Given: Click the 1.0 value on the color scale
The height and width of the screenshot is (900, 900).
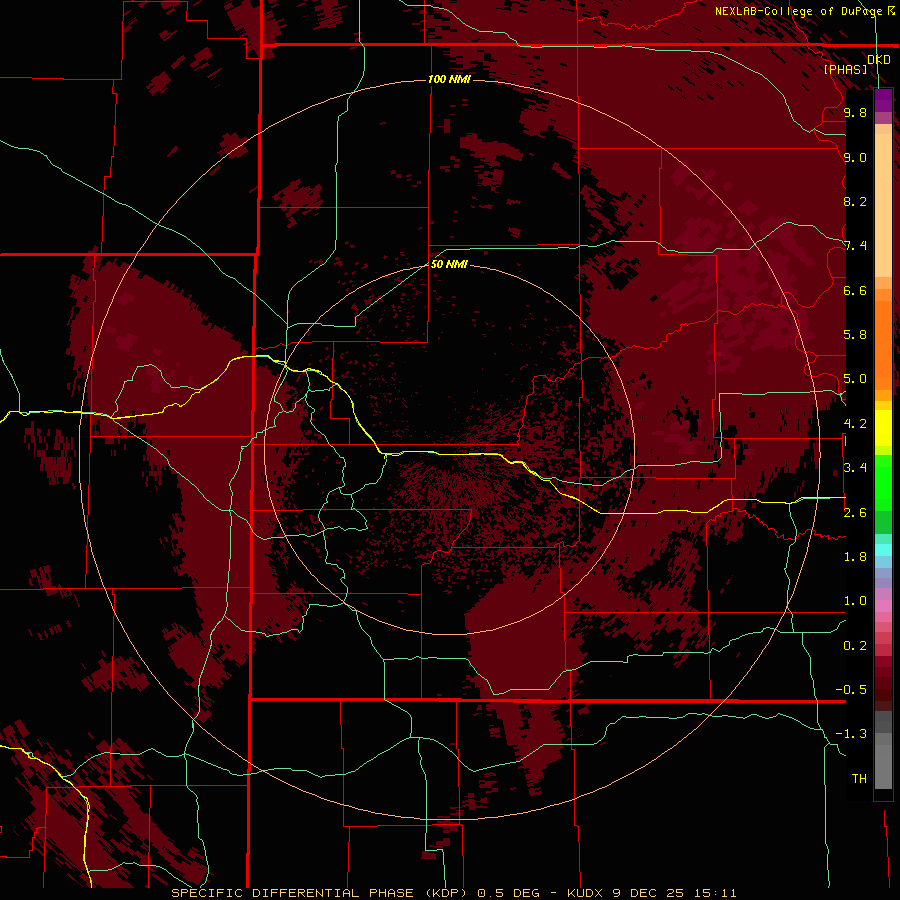Looking at the screenshot, I should (855, 601).
